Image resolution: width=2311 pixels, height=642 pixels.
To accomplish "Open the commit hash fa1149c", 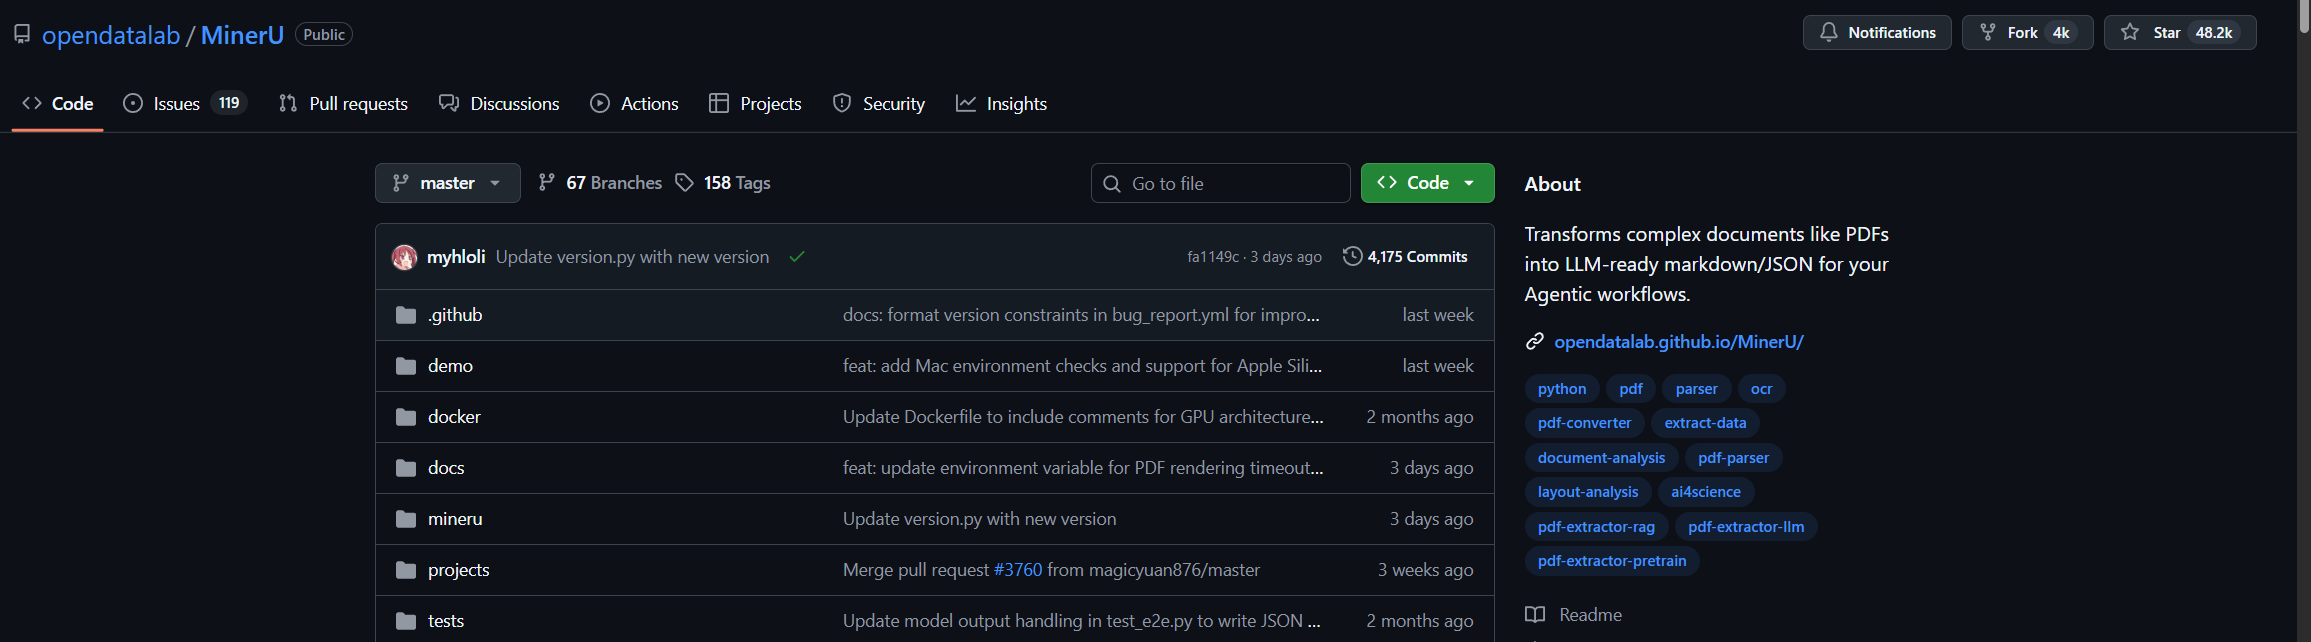I will (x=1212, y=257).
